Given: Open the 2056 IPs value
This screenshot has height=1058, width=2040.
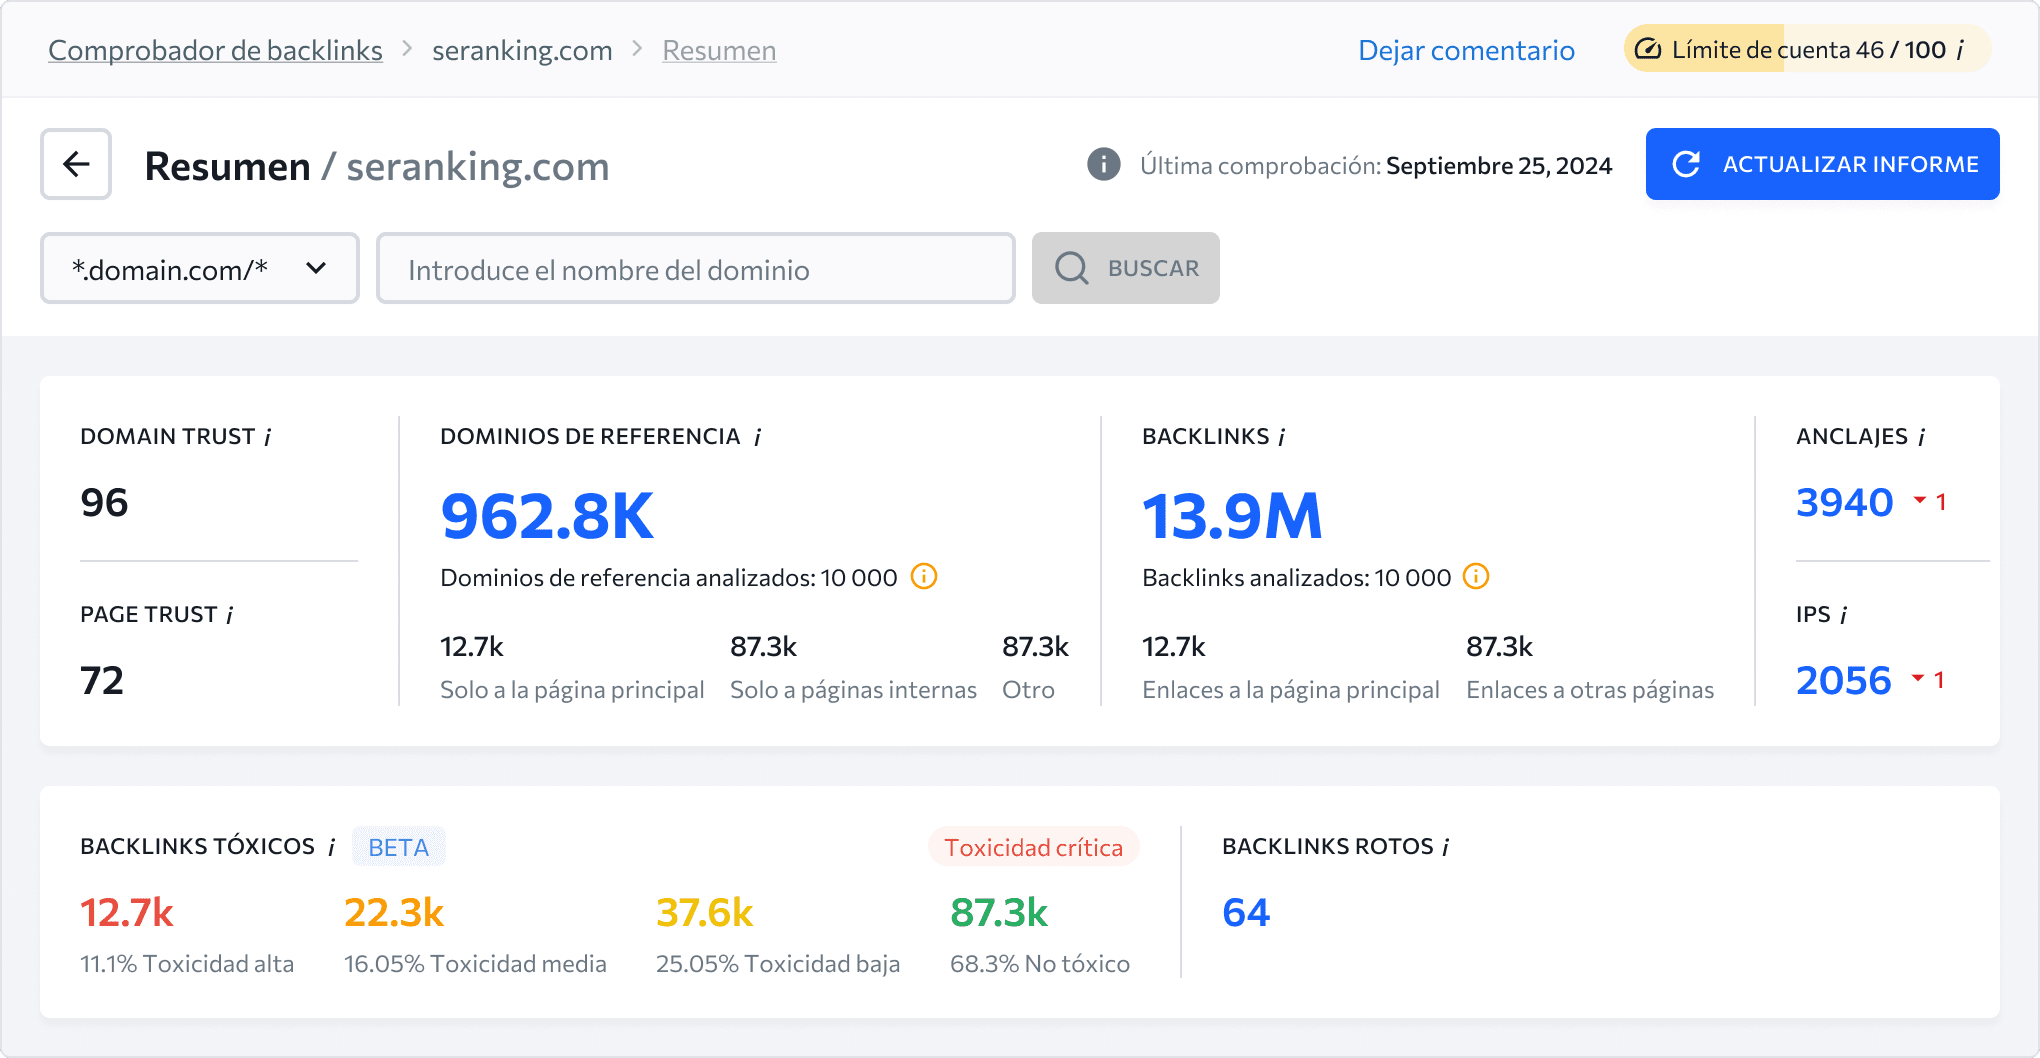Looking at the screenshot, I should coord(1843,680).
